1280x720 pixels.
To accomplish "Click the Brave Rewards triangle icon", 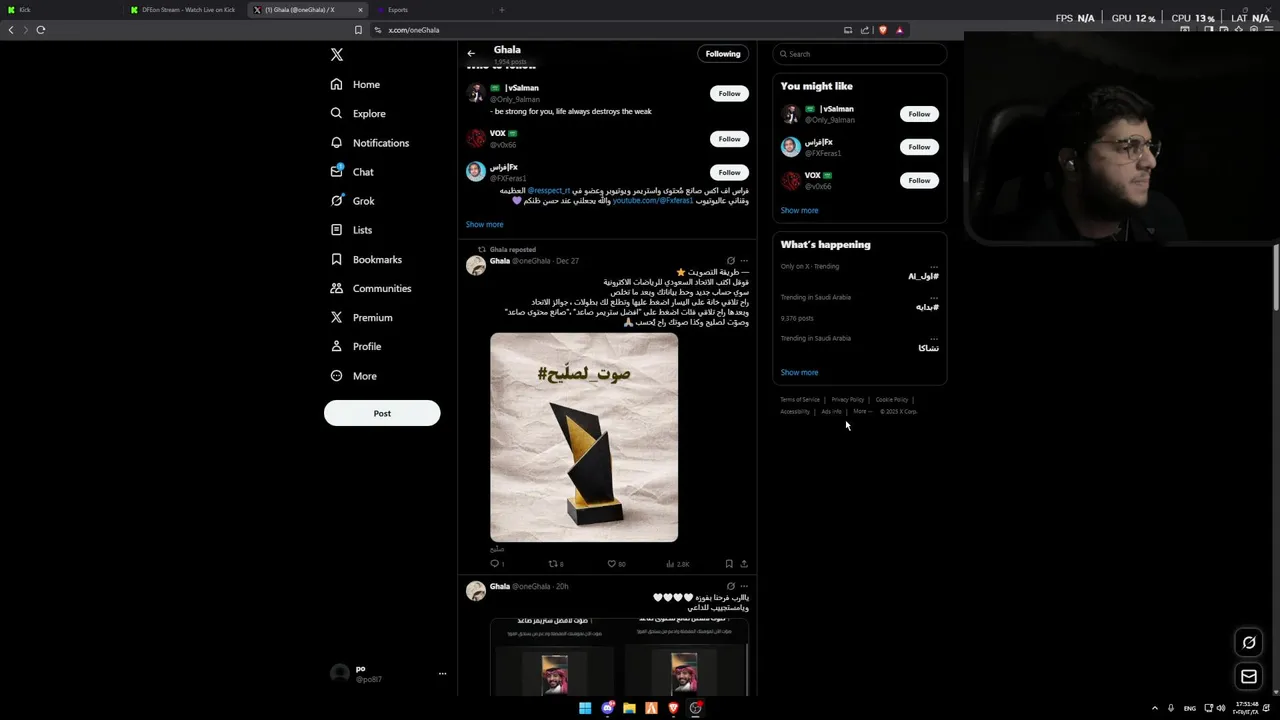I will click(899, 30).
